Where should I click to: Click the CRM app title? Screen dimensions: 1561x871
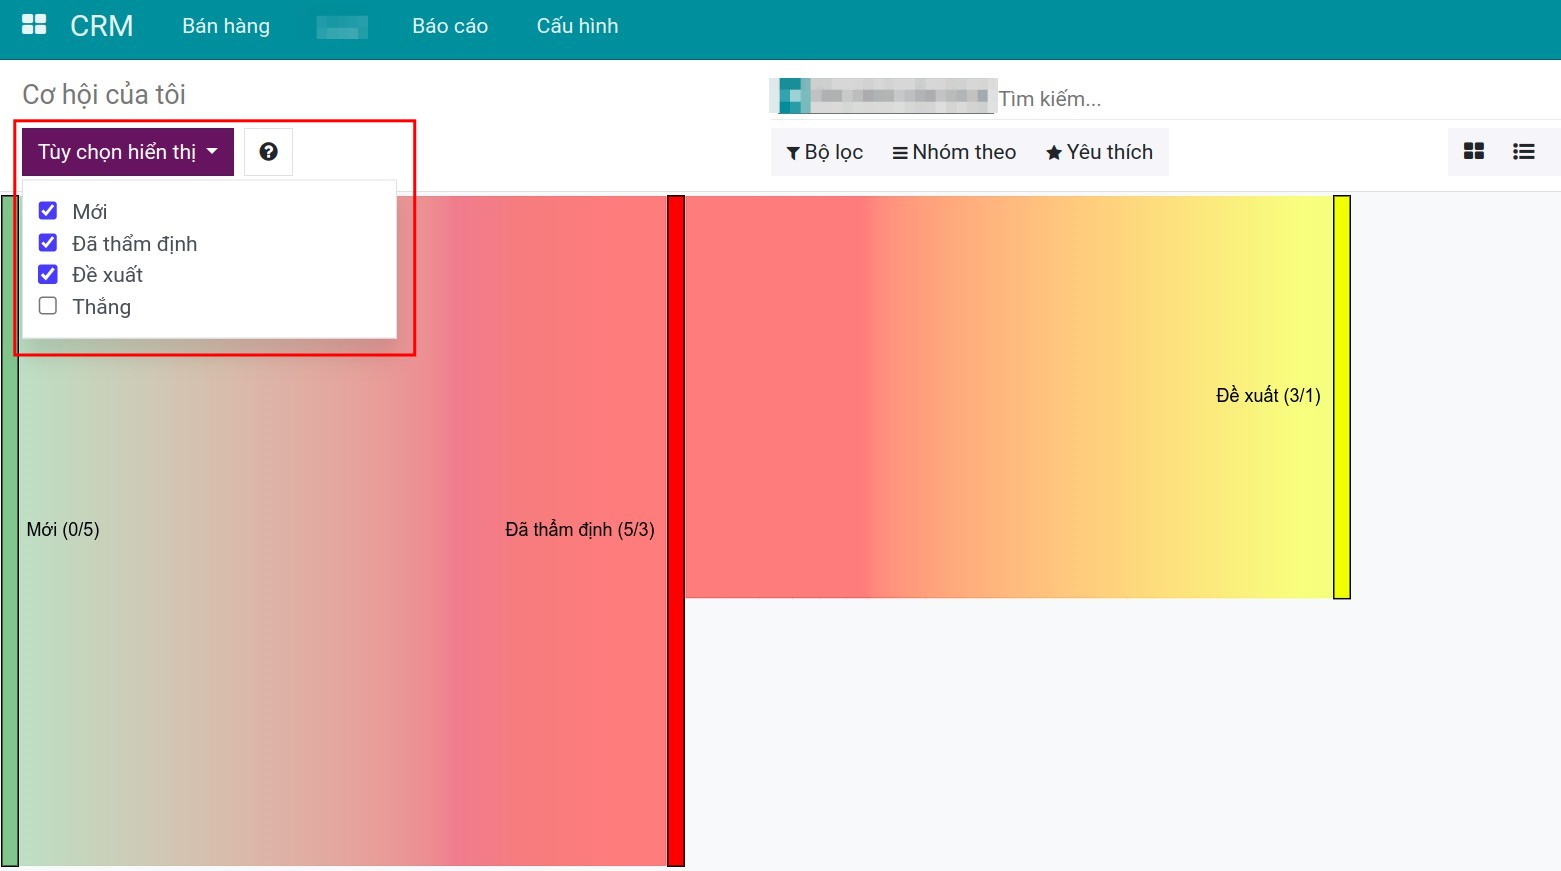tap(101, 26)
